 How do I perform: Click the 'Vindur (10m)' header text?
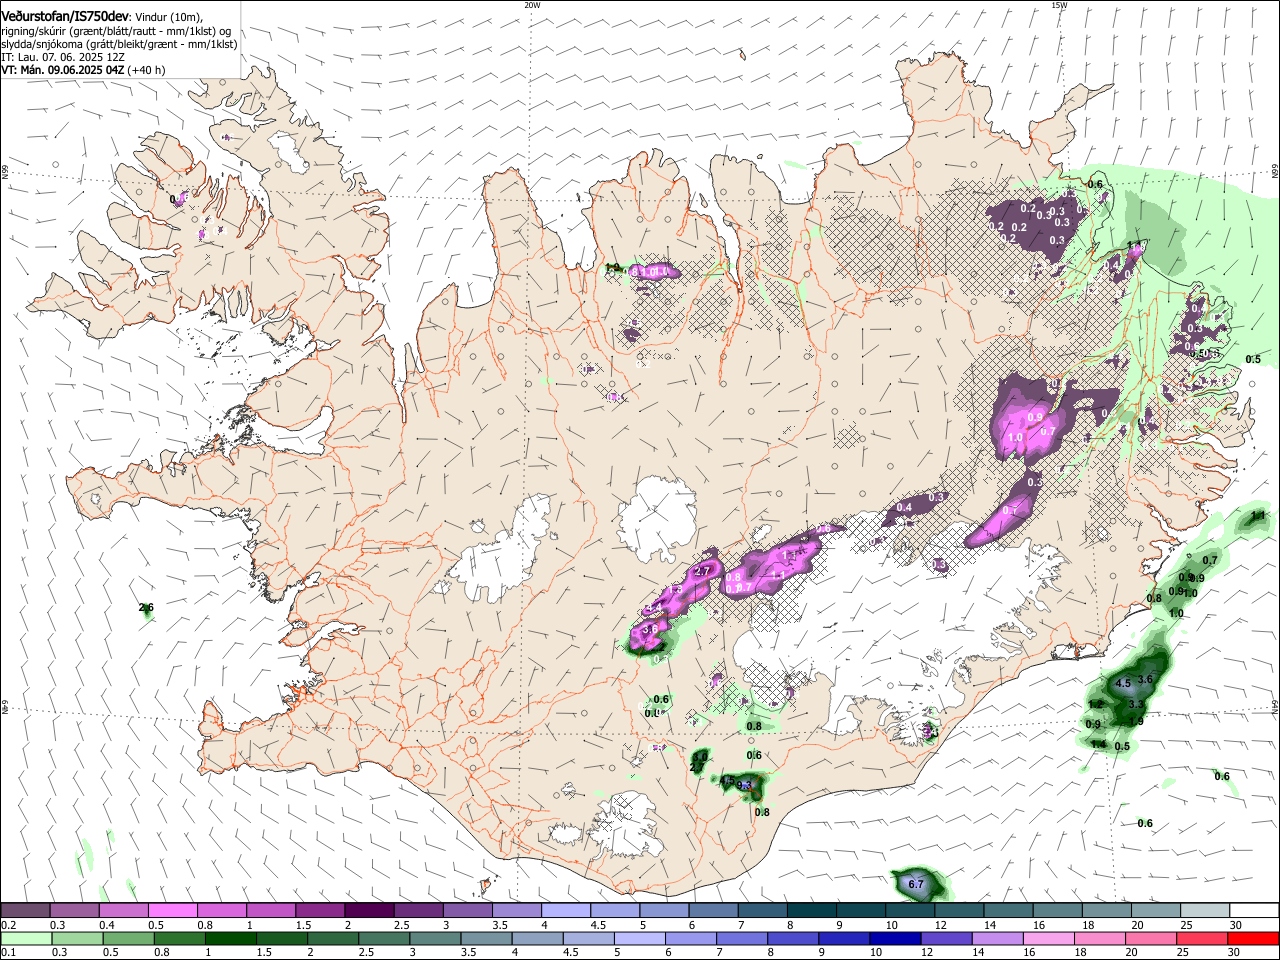168,17
